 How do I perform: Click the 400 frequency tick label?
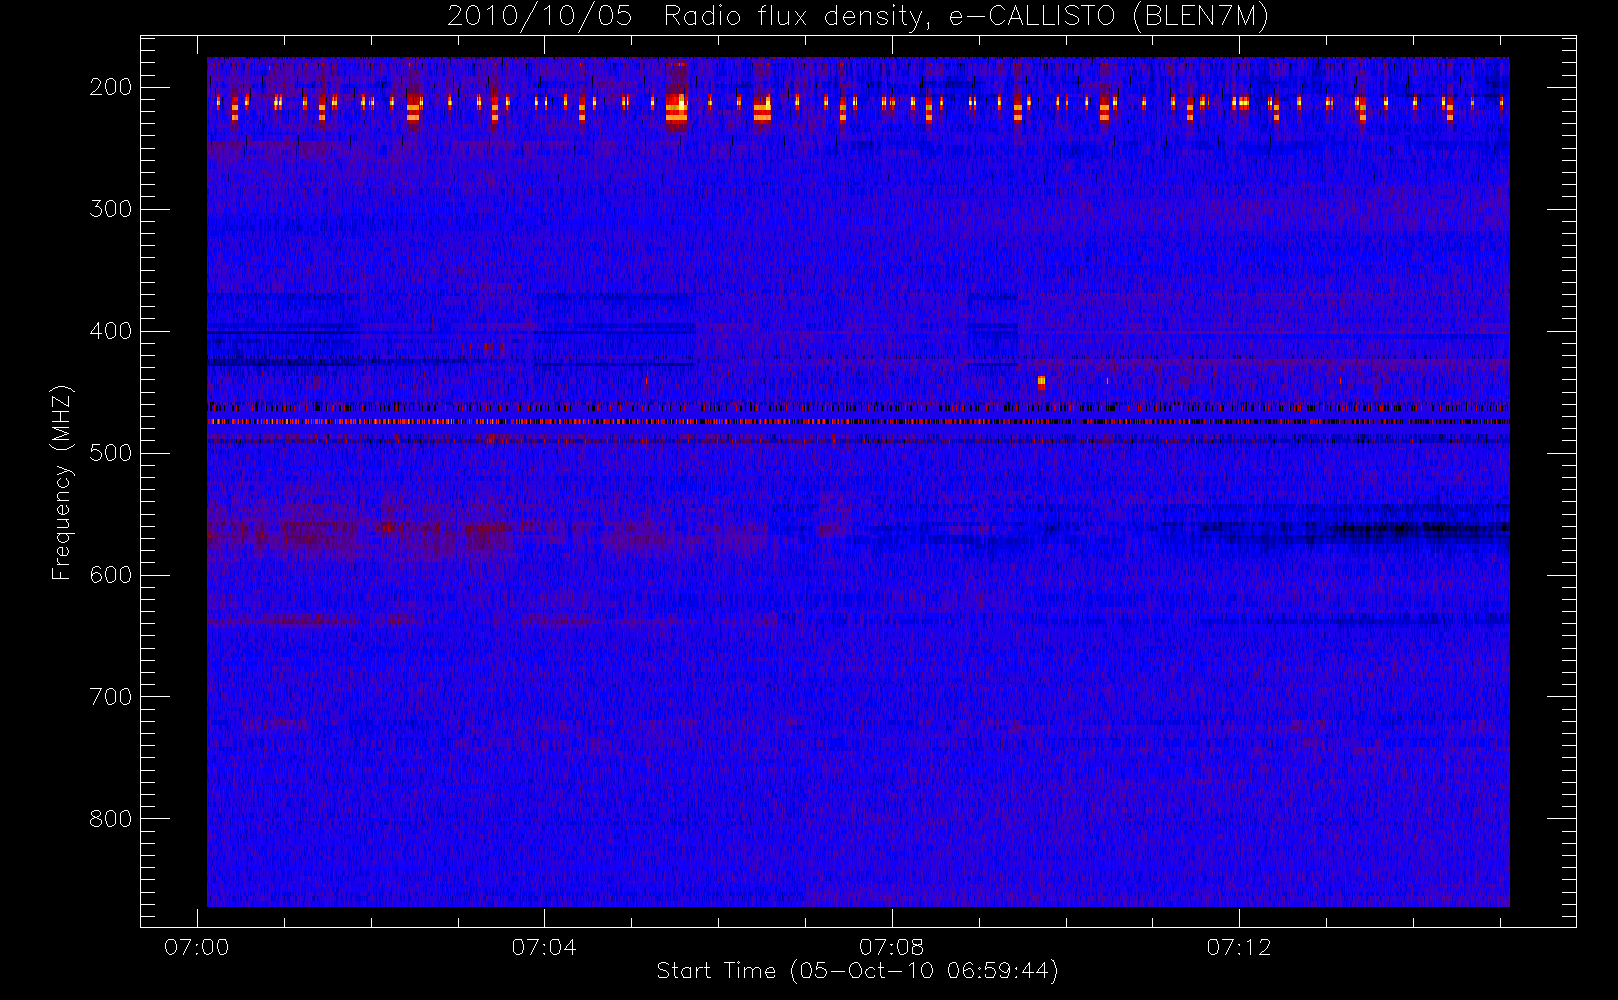(110, 331)
